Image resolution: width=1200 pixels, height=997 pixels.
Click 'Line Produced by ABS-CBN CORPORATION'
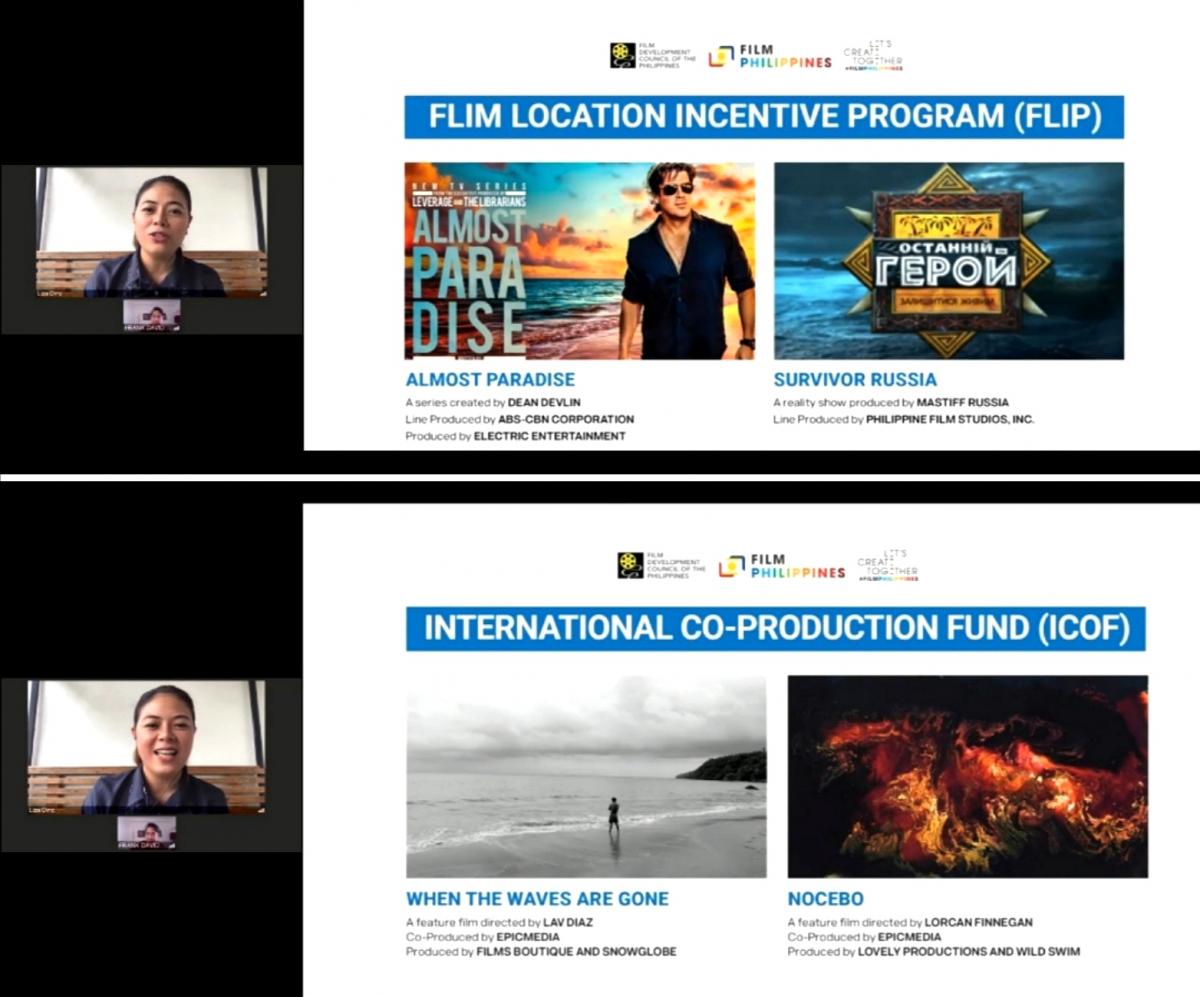point(519,419)
